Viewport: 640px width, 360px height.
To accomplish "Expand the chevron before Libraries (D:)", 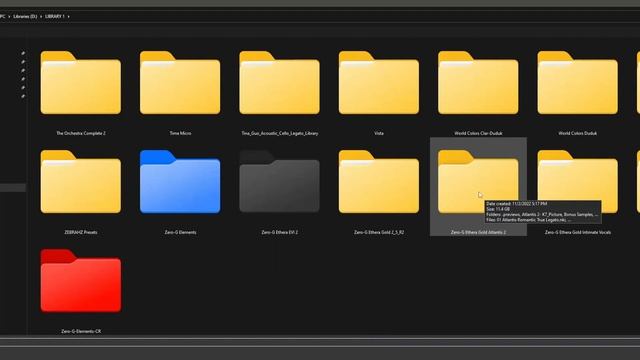I will click(9, 16).
